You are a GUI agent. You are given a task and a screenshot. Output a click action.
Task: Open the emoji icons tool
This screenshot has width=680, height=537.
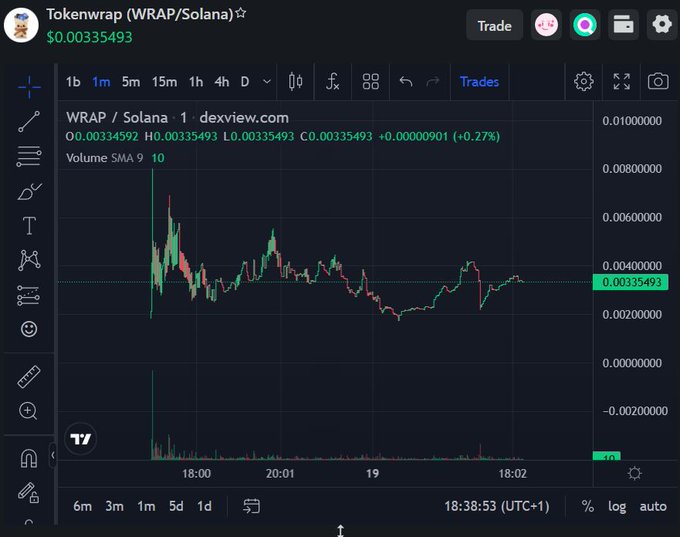29,329
